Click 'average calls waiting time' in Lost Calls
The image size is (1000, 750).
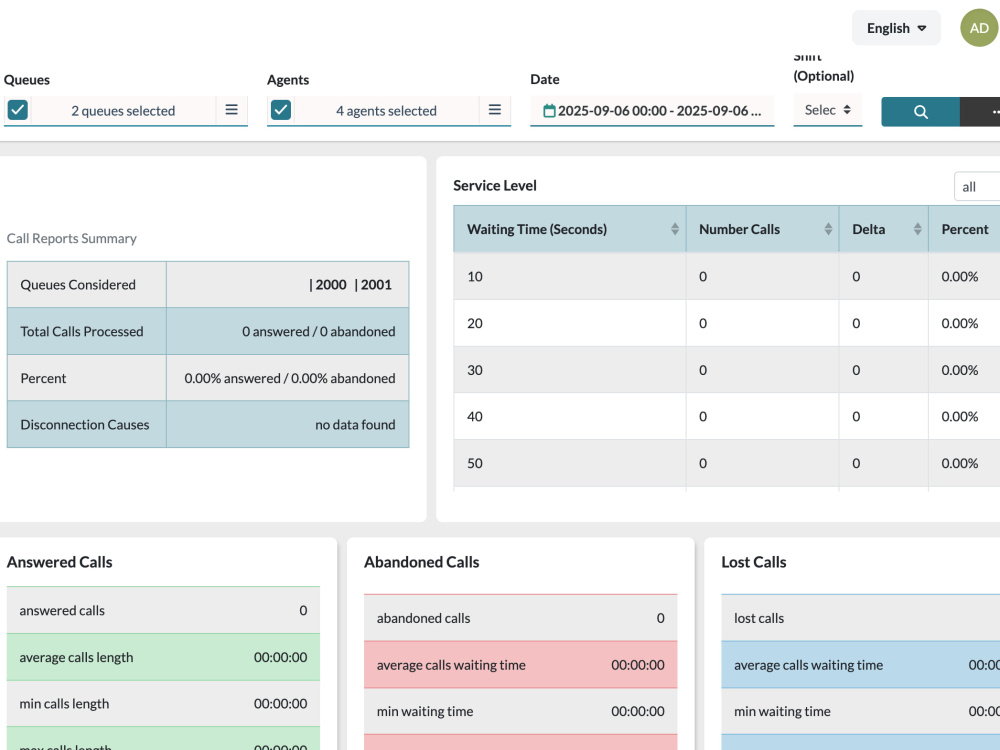pos(860,665)
